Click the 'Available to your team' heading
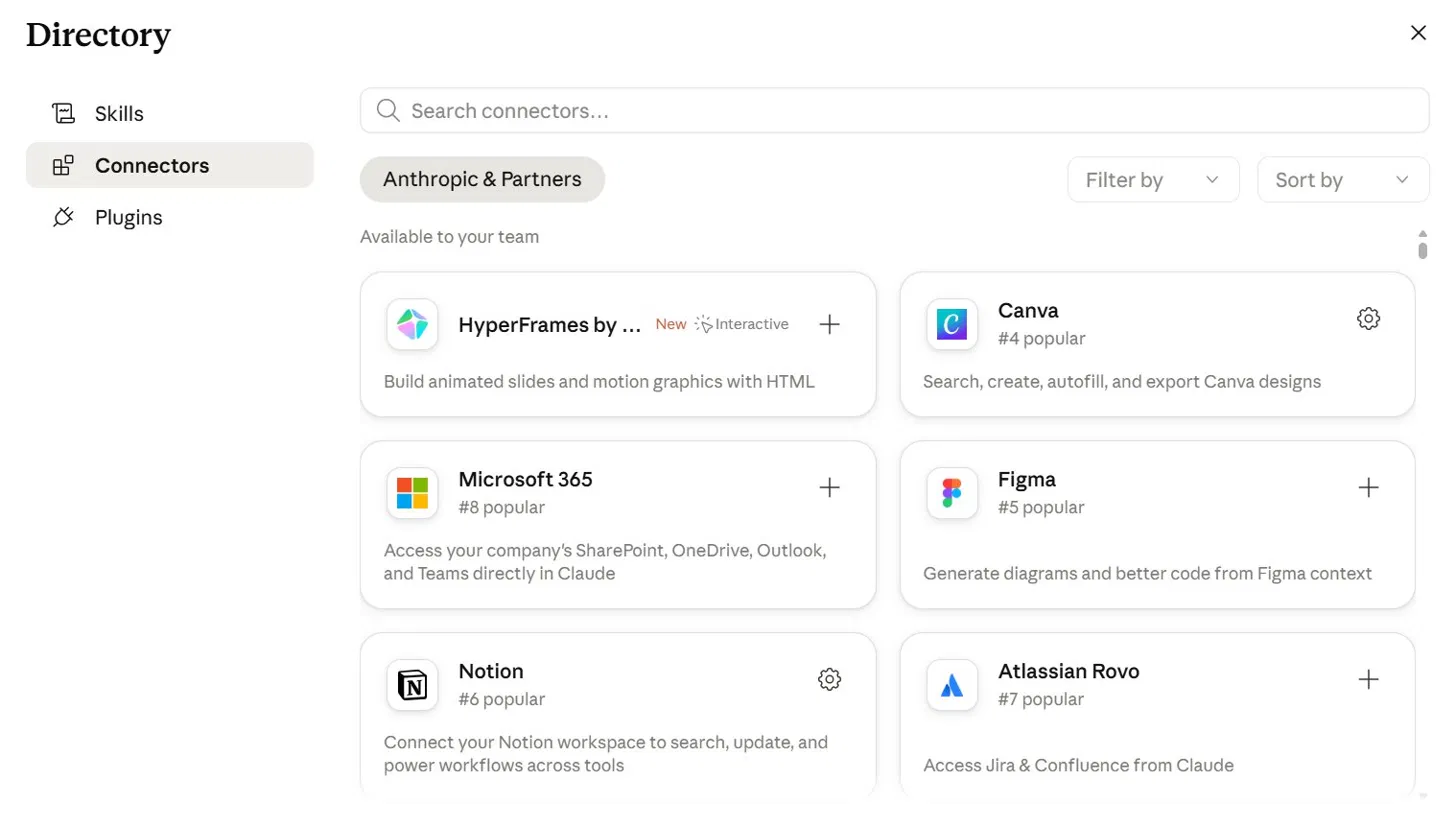 click(449, 237)
